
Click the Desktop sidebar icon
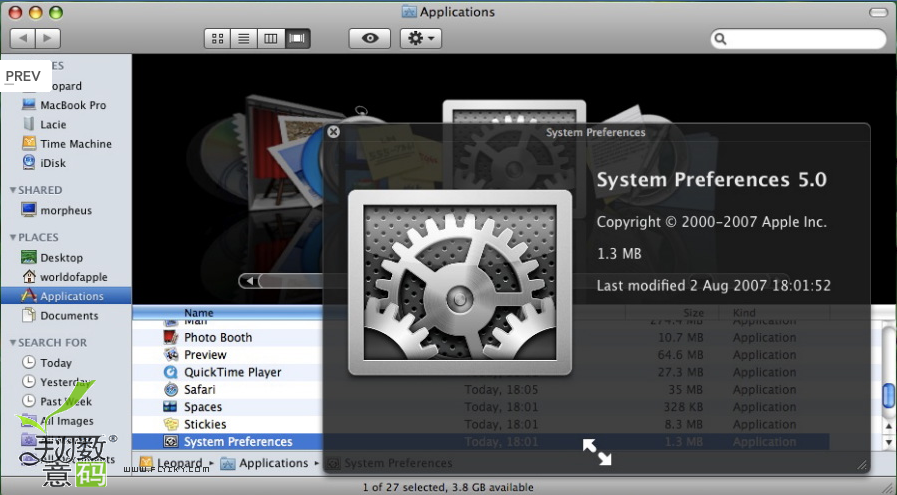pyautogui.click(x=29, y=257)
